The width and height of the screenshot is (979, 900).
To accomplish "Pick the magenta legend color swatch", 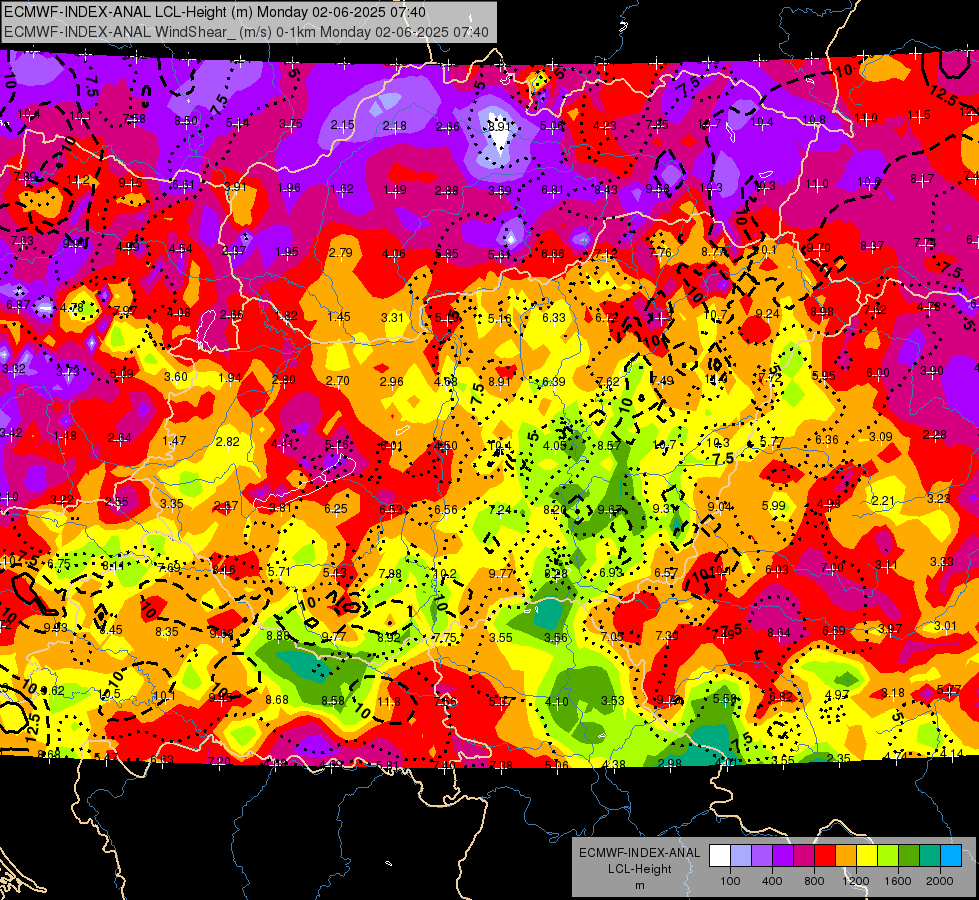I will pyautogui.click(x=804, y=856).
